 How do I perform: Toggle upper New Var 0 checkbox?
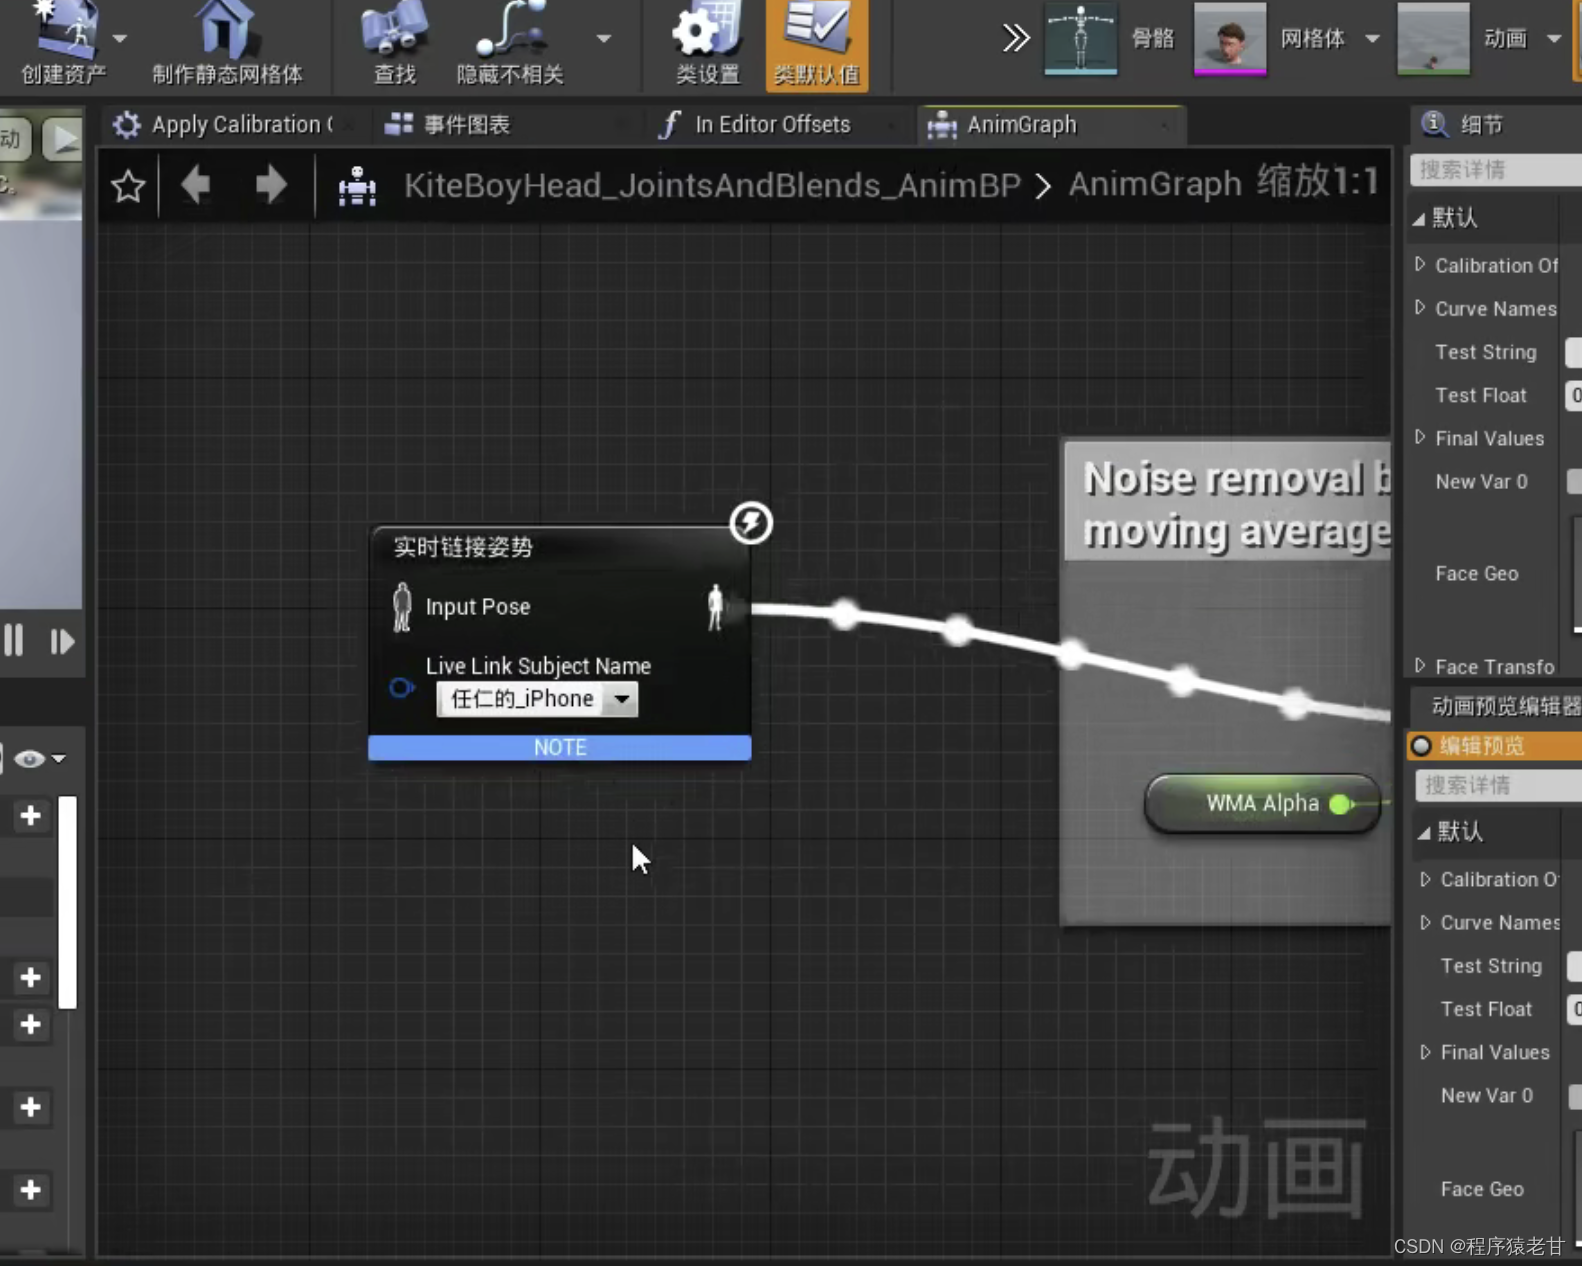pyautogui.click(x=1574, y=481)
